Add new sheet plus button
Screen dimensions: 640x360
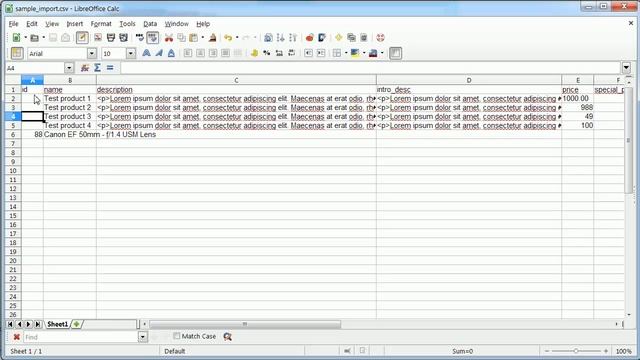76,324
